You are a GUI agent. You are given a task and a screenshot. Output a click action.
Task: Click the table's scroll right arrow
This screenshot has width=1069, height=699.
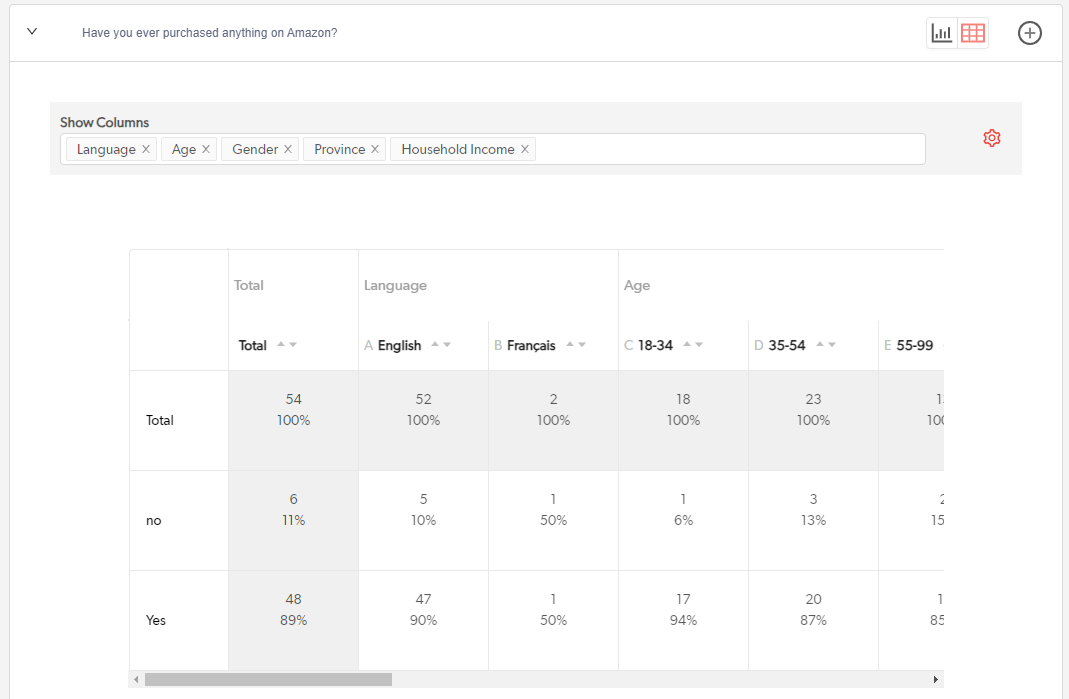click(x=936, y=679)
